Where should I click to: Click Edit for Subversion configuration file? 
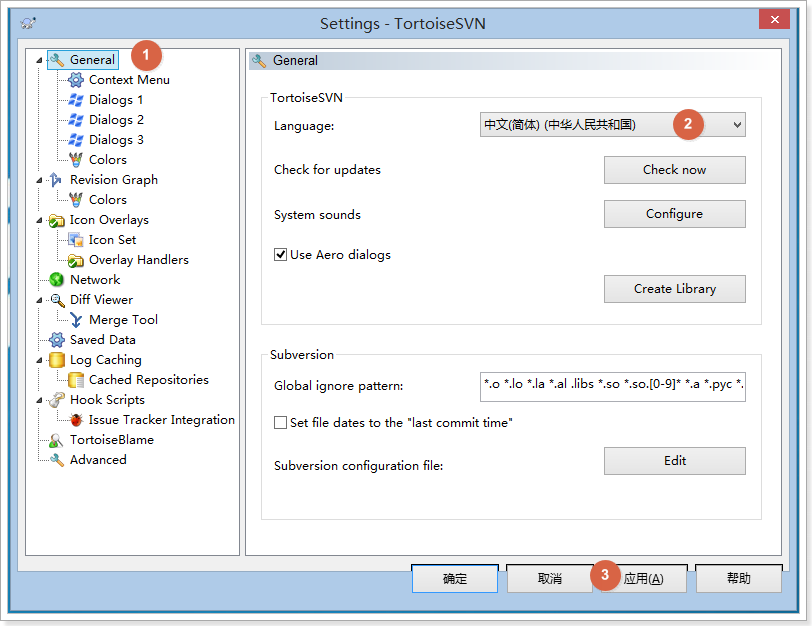[x=675, y=461]
